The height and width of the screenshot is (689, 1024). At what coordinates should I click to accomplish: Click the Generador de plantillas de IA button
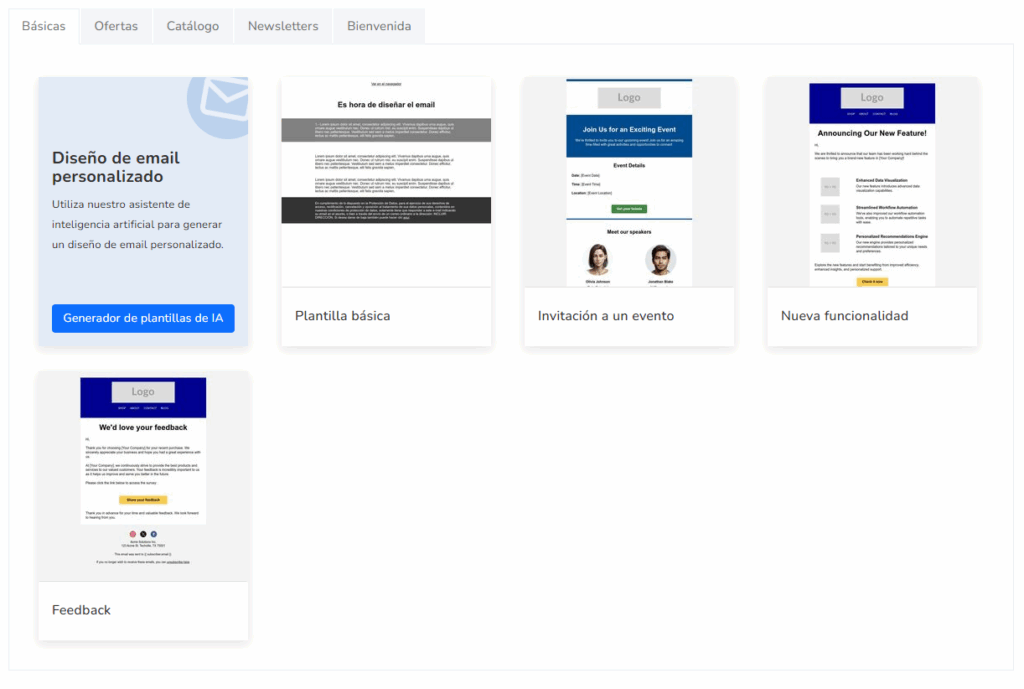pyautogui.click(x=142, y=318)
